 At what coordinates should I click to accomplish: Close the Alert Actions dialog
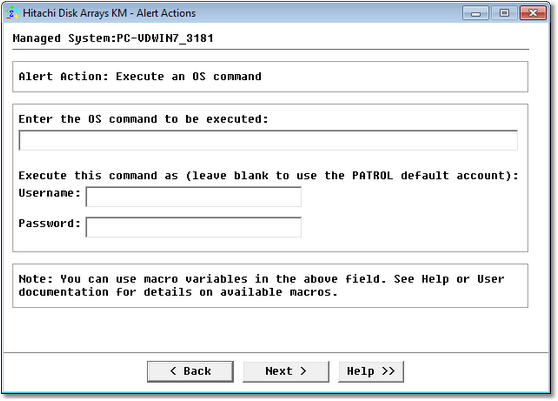point(533,13)
